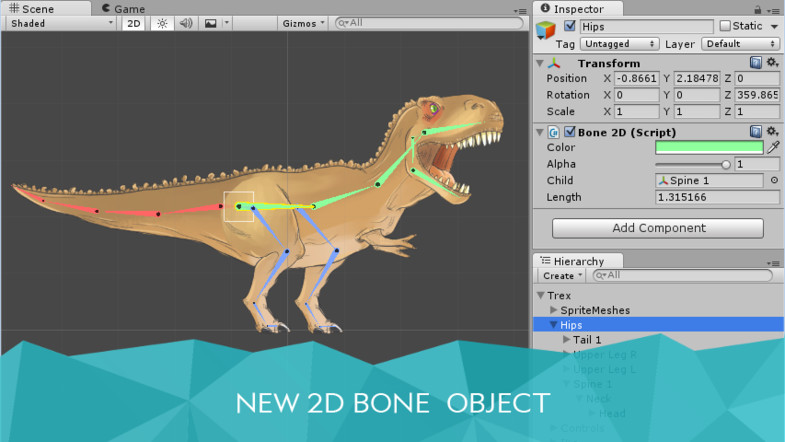
Task: Click the Alpha value field
Action: [757, 164]
